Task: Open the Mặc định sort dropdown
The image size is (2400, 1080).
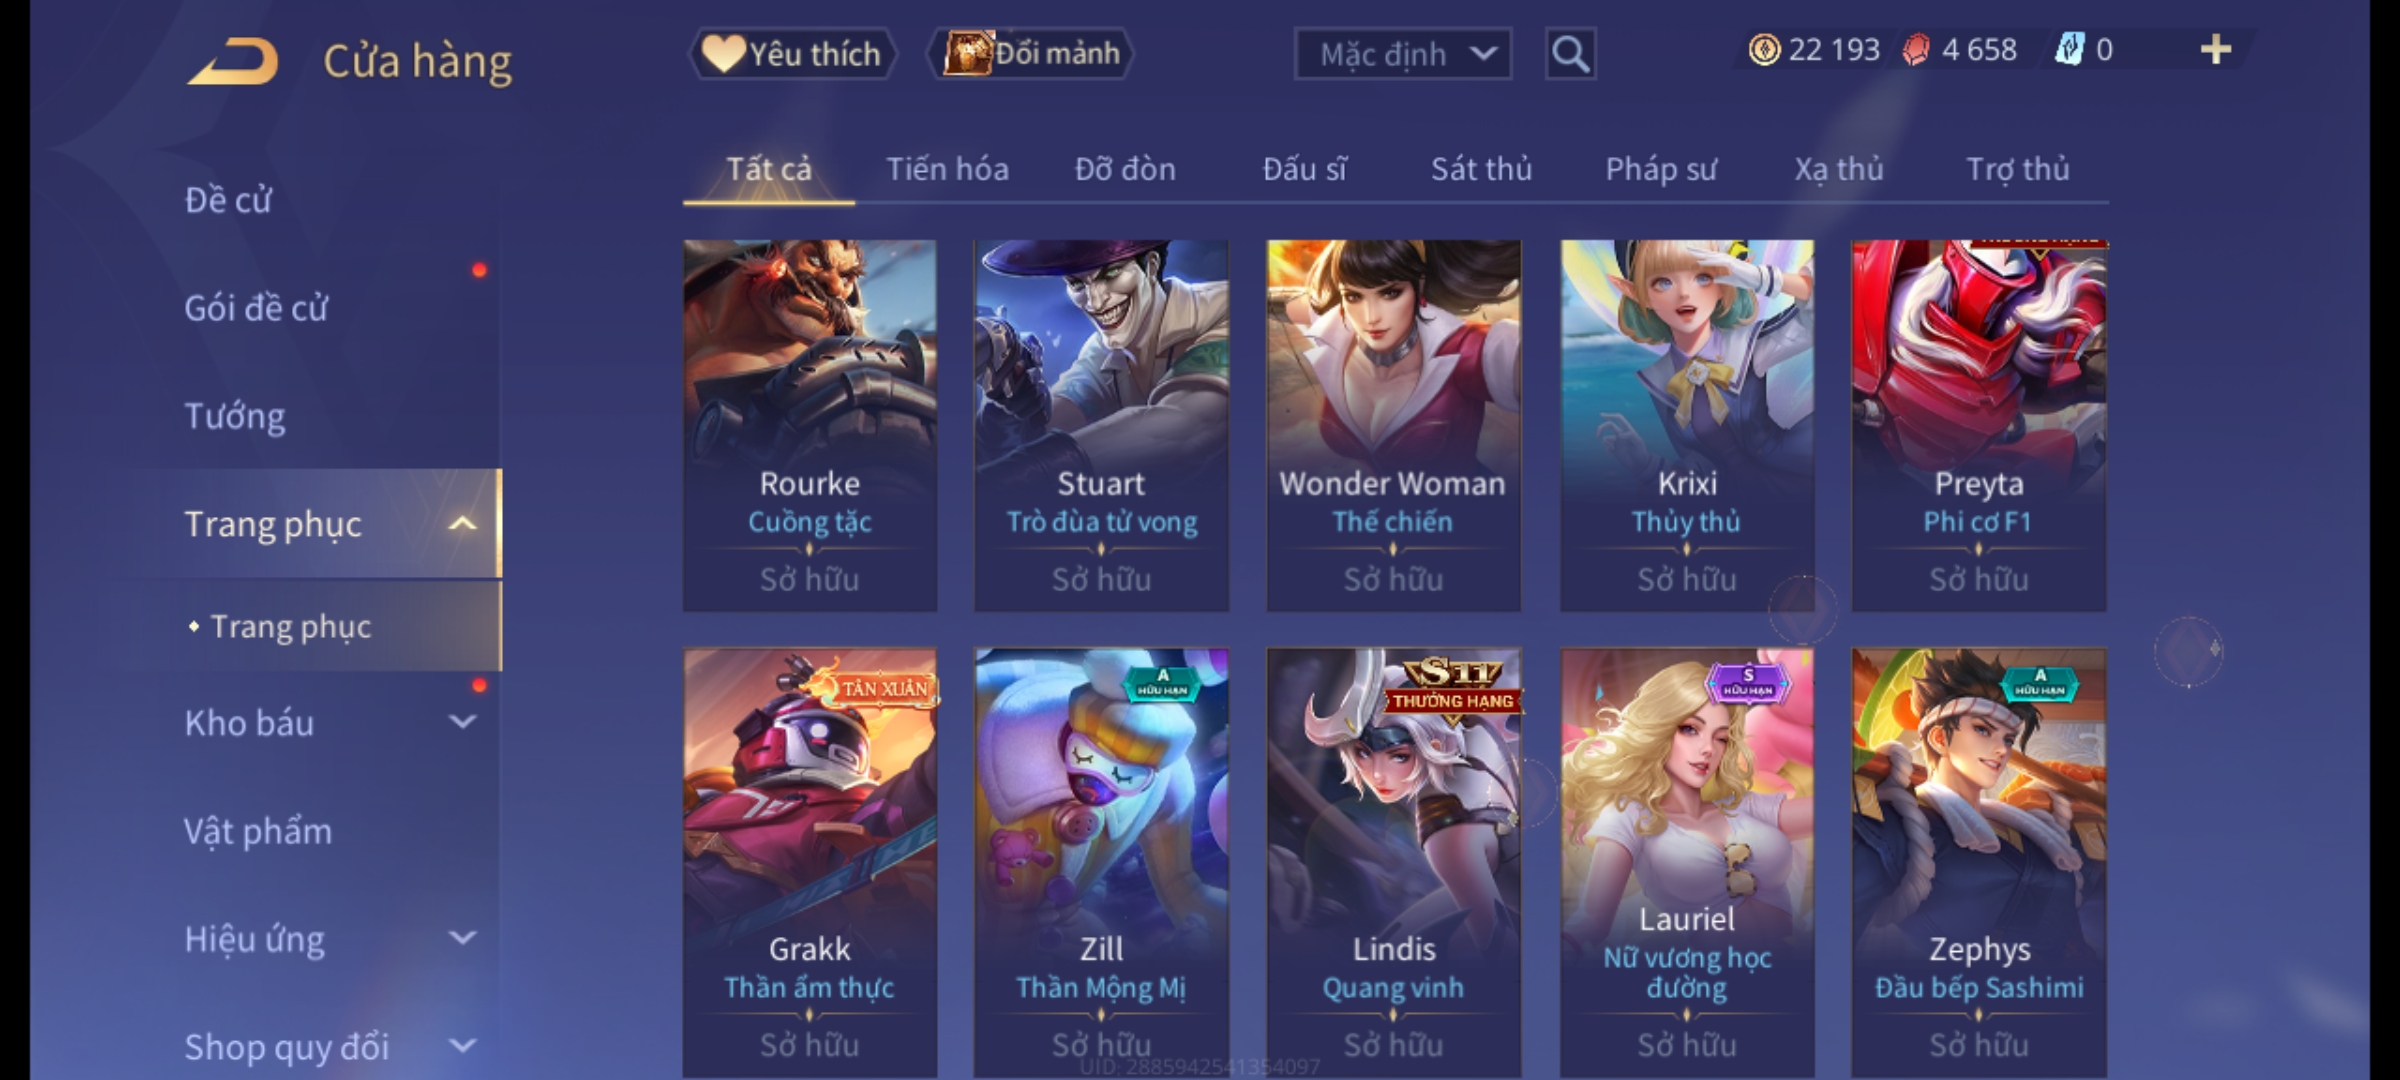Action: pos(1402,54)
